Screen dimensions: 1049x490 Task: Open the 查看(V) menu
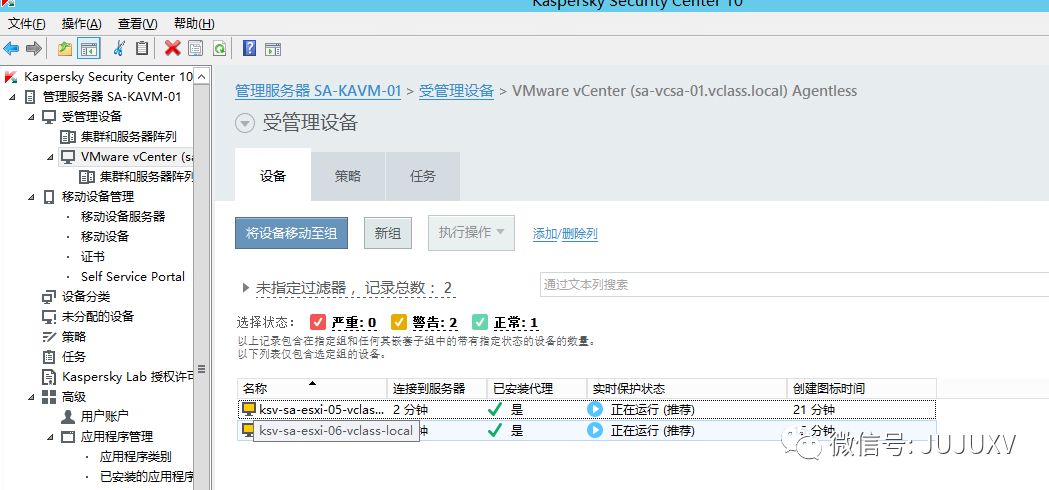click(x=138, y=24)
